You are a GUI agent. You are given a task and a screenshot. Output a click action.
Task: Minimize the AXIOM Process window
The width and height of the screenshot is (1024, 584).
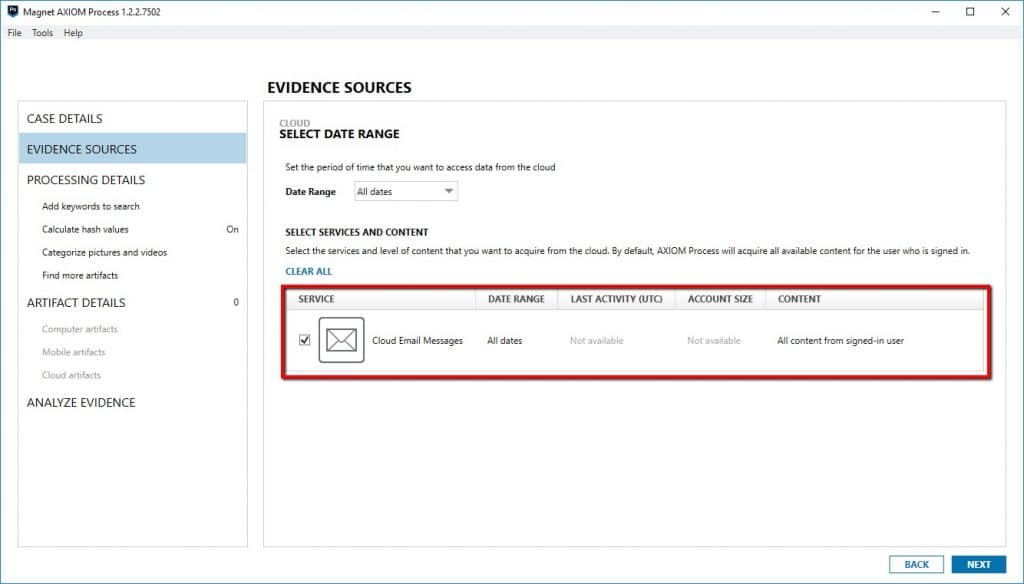(x=935, y=12)
